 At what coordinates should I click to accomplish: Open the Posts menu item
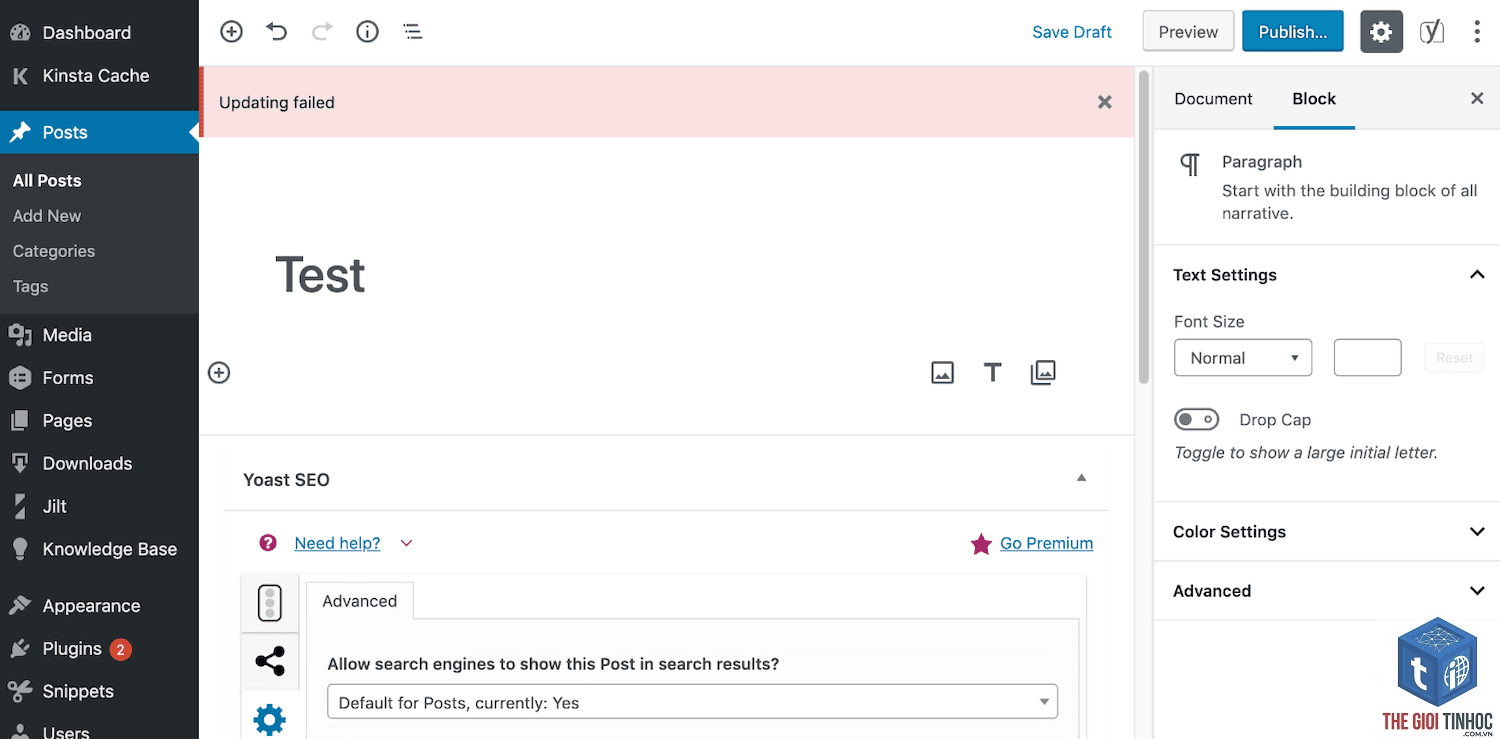coord(99,132)
